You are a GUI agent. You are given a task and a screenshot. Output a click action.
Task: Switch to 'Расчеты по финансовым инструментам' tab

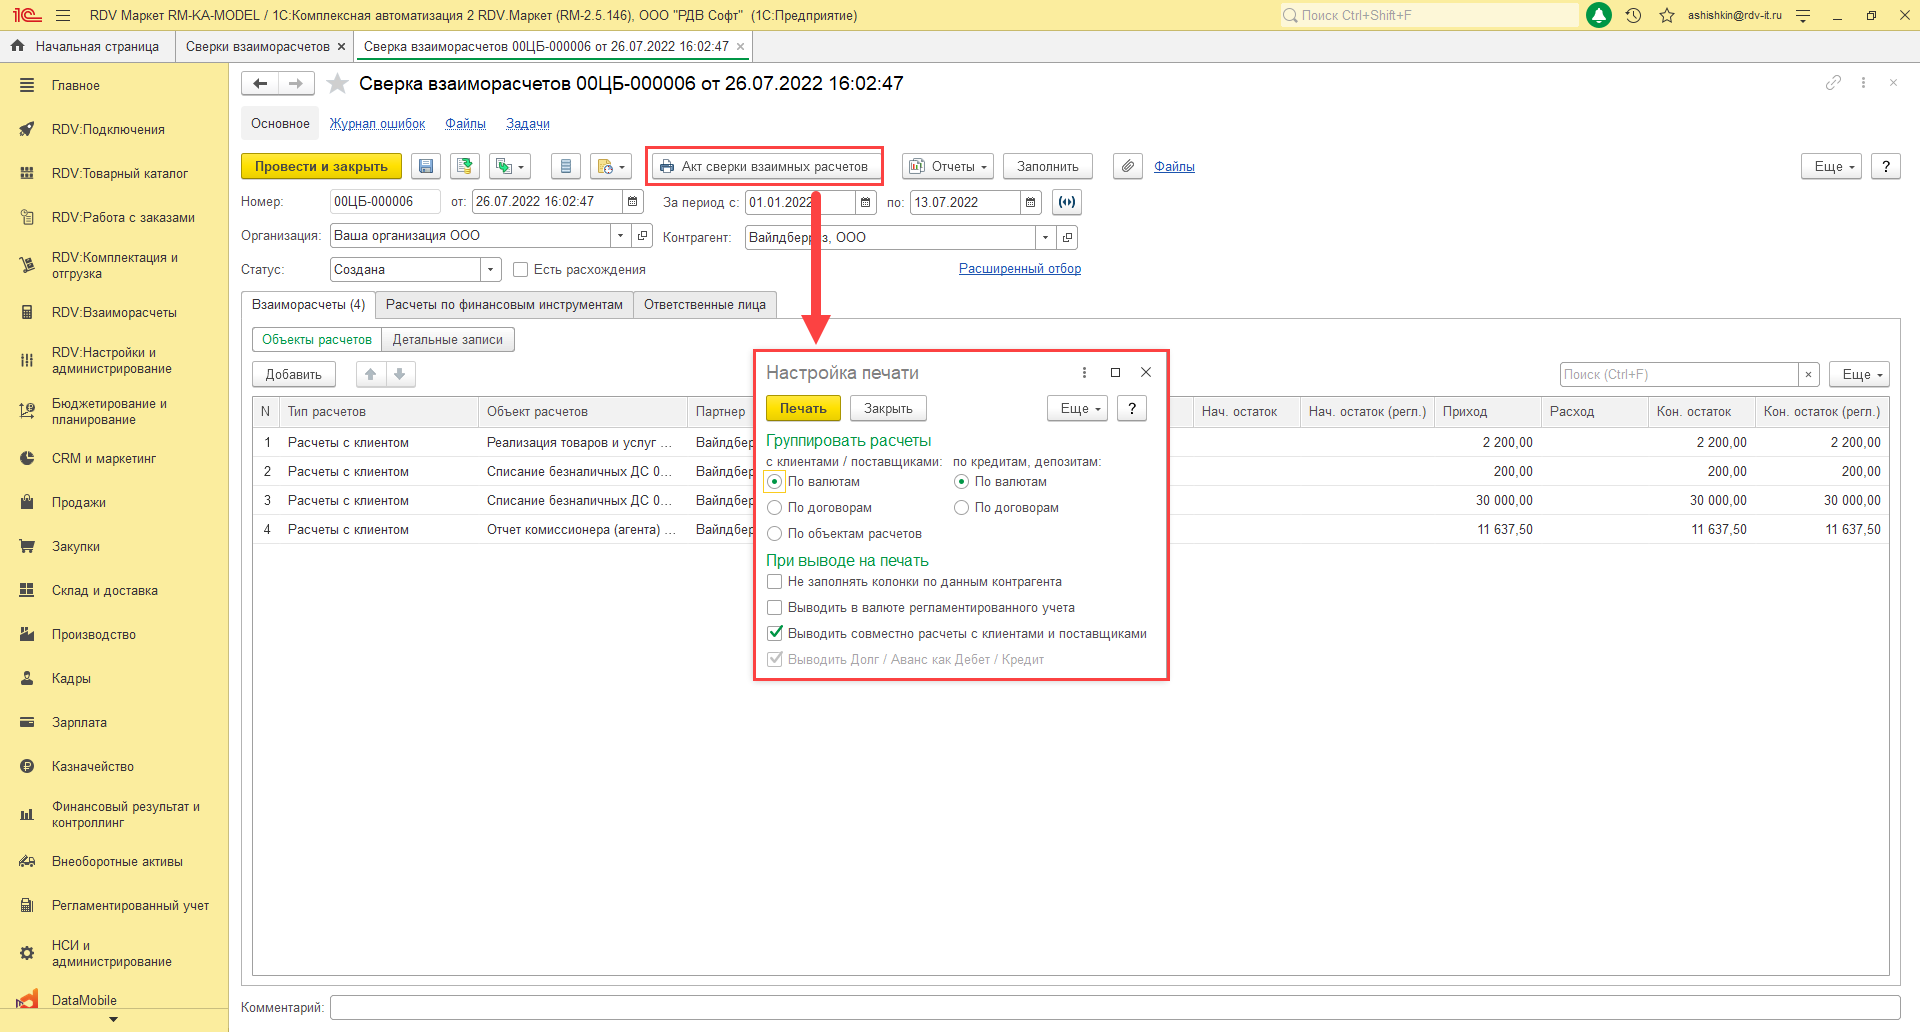pos(504,305)
